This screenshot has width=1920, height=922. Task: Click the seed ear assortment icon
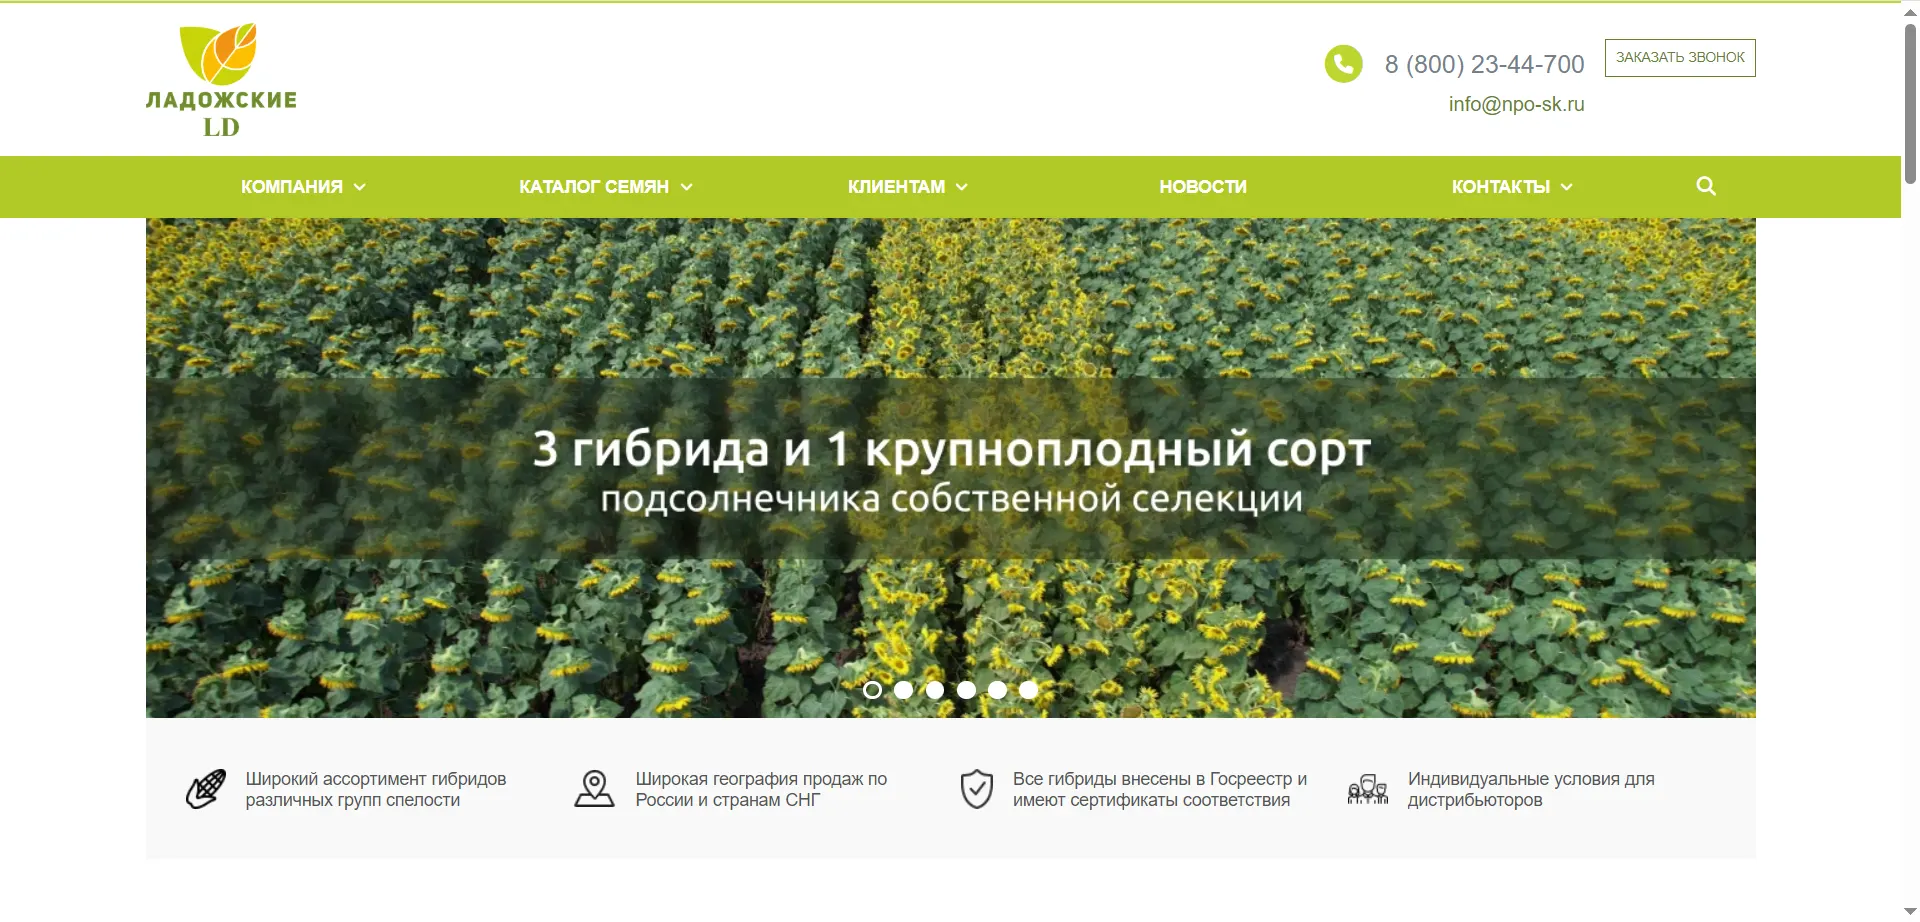[x=206, y=789]
